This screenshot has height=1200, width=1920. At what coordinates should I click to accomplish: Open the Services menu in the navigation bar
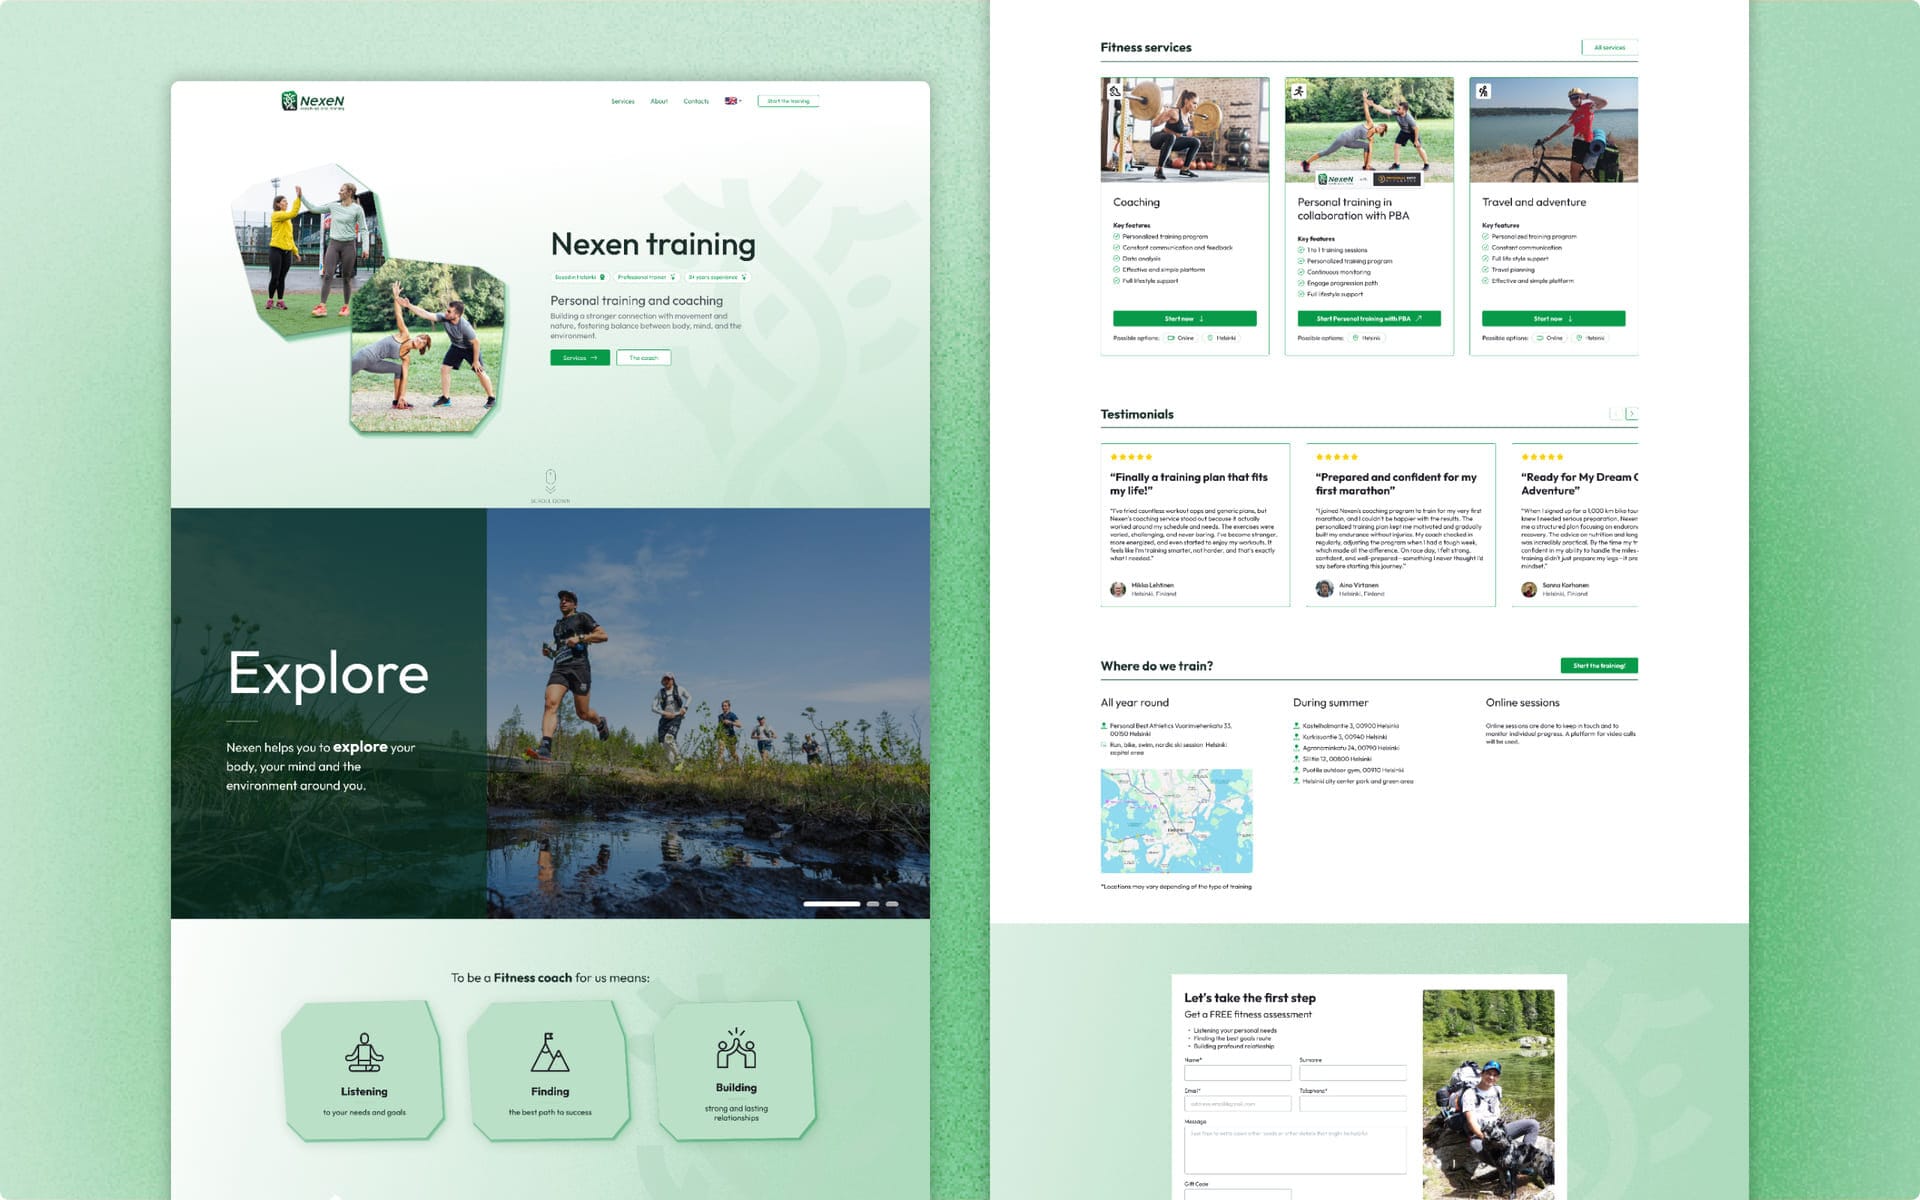(x=622, y=101)
